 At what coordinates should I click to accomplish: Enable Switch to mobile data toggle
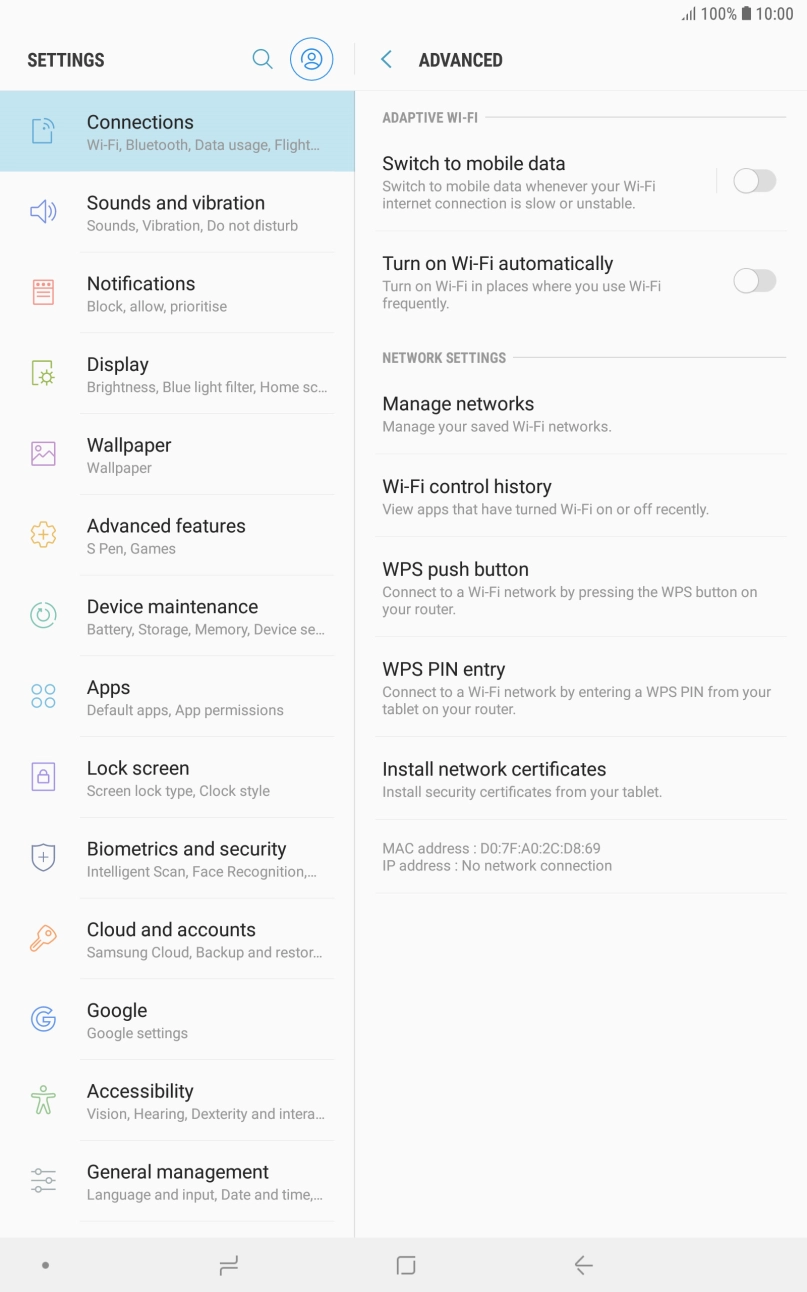[754, 181]
